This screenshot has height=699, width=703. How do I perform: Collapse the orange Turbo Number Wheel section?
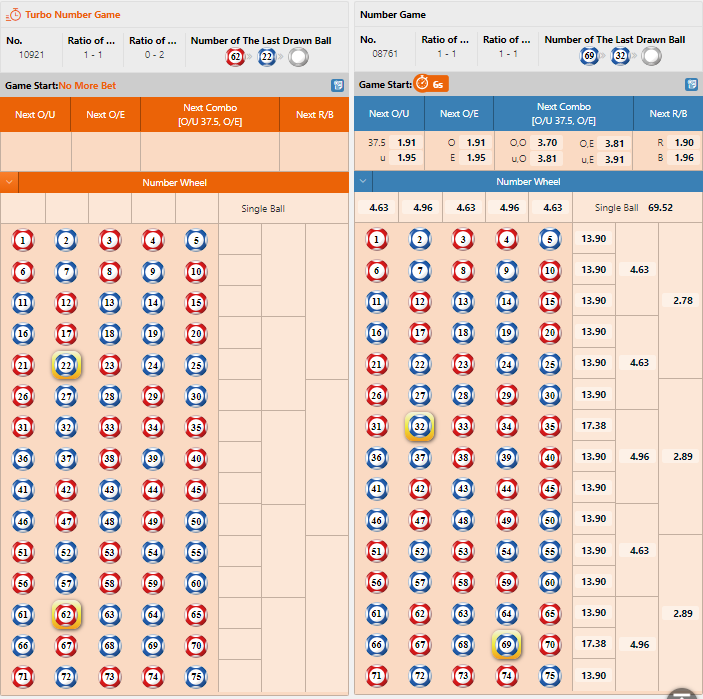pyautogui.click(x=9, y=183)
